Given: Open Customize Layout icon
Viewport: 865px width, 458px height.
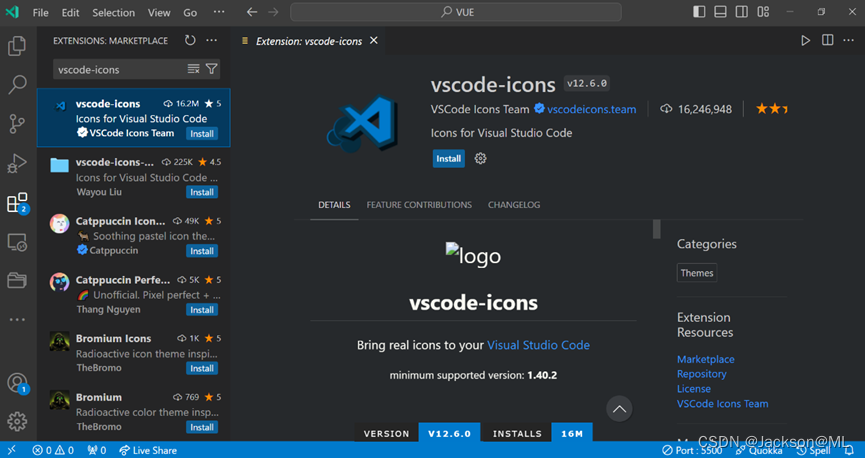Looking at the screenshot, I should [763, 12].
